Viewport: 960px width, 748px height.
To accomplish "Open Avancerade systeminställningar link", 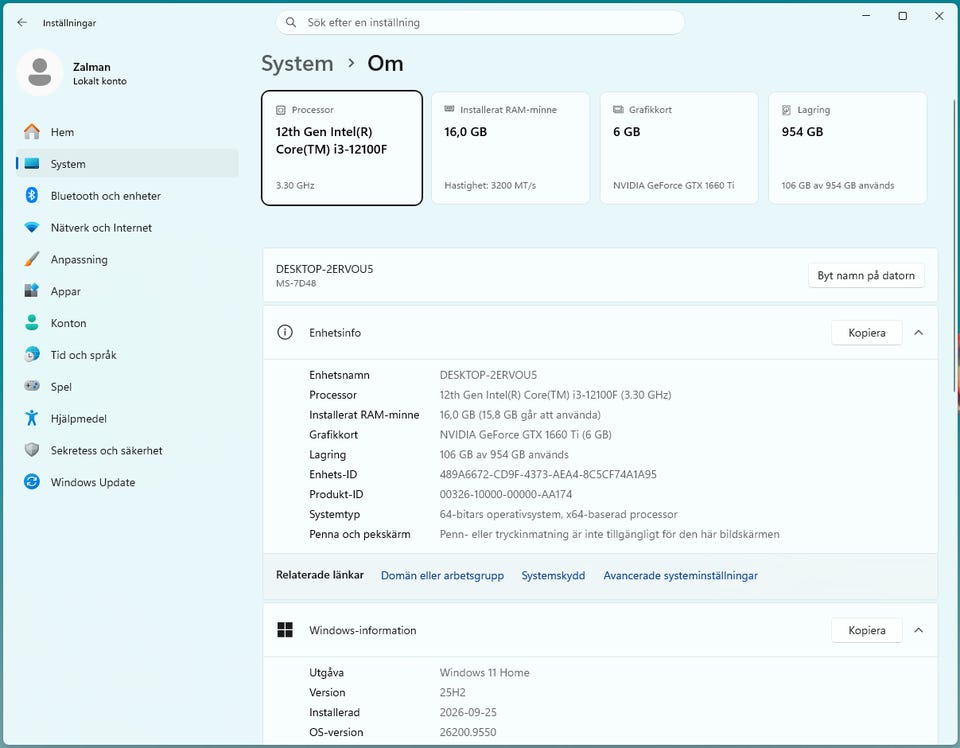I will click(680, 575).
